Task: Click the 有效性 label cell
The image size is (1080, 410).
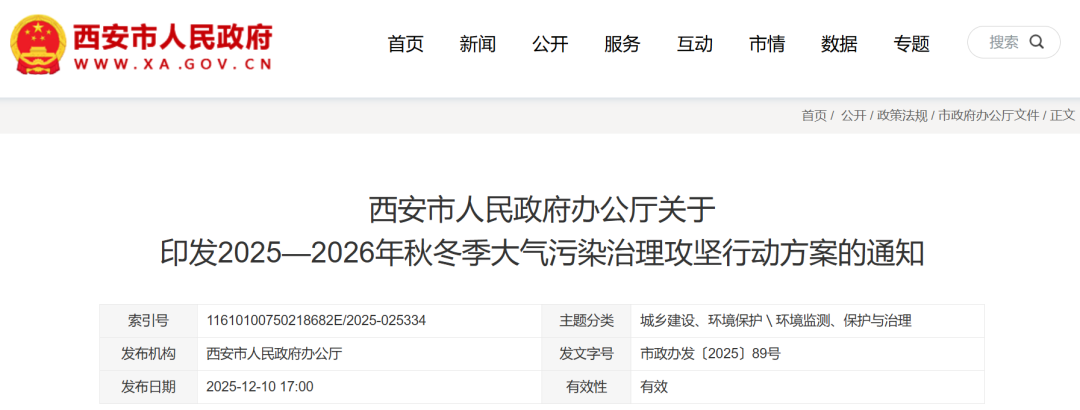Action: (x=586, y=387)
